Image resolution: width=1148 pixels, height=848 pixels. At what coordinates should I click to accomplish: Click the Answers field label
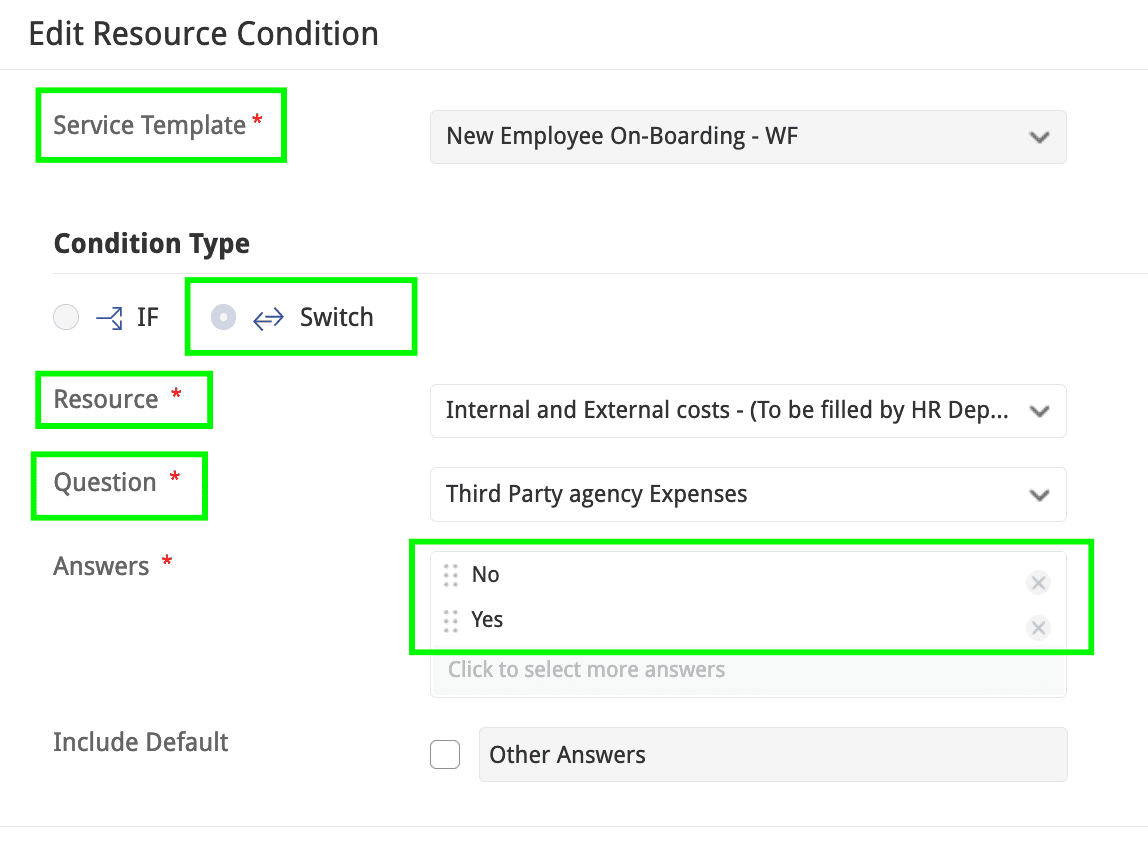pos(101,566)
